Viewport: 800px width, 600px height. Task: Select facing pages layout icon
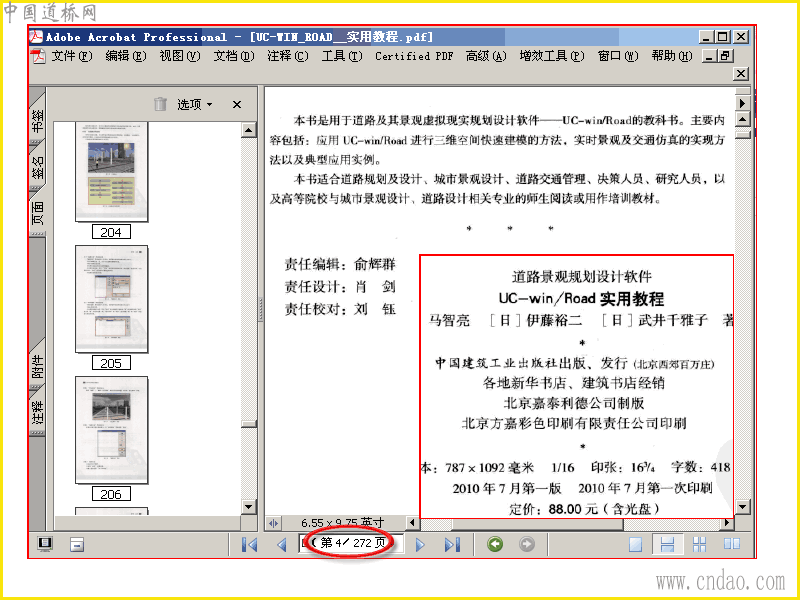(732, 544)
